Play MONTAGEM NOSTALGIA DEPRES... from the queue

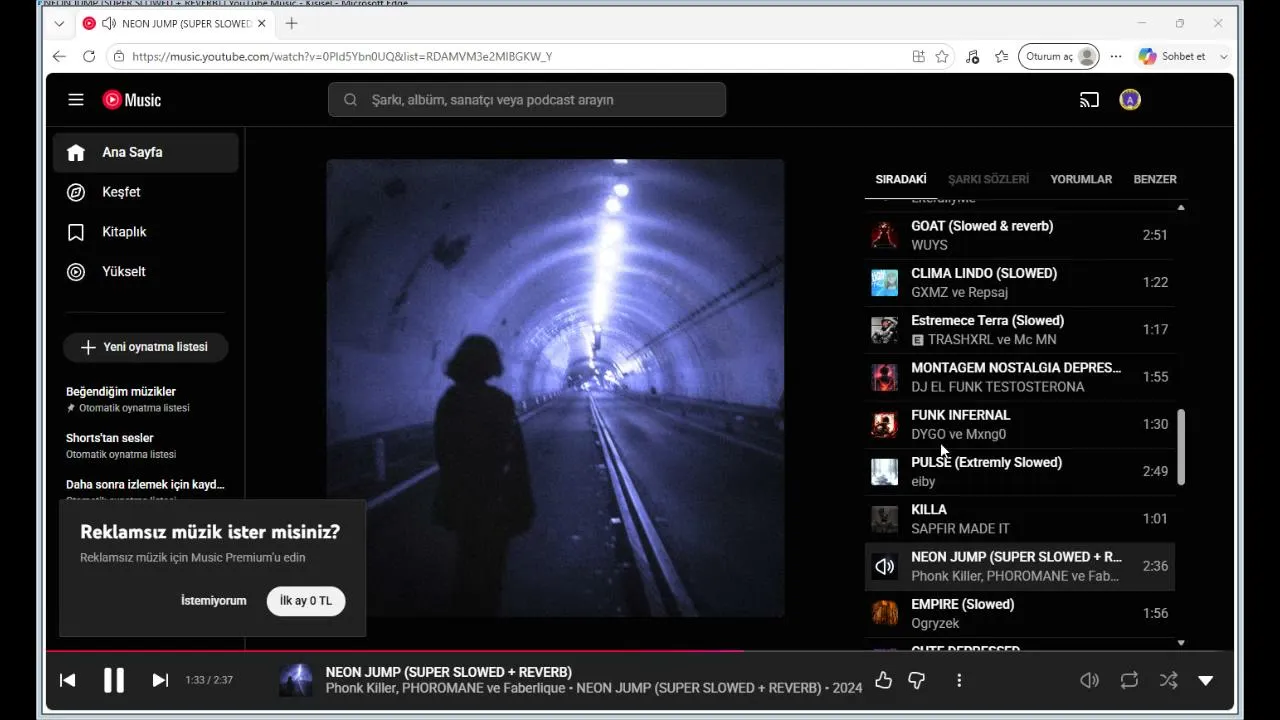coord(1020,377)
